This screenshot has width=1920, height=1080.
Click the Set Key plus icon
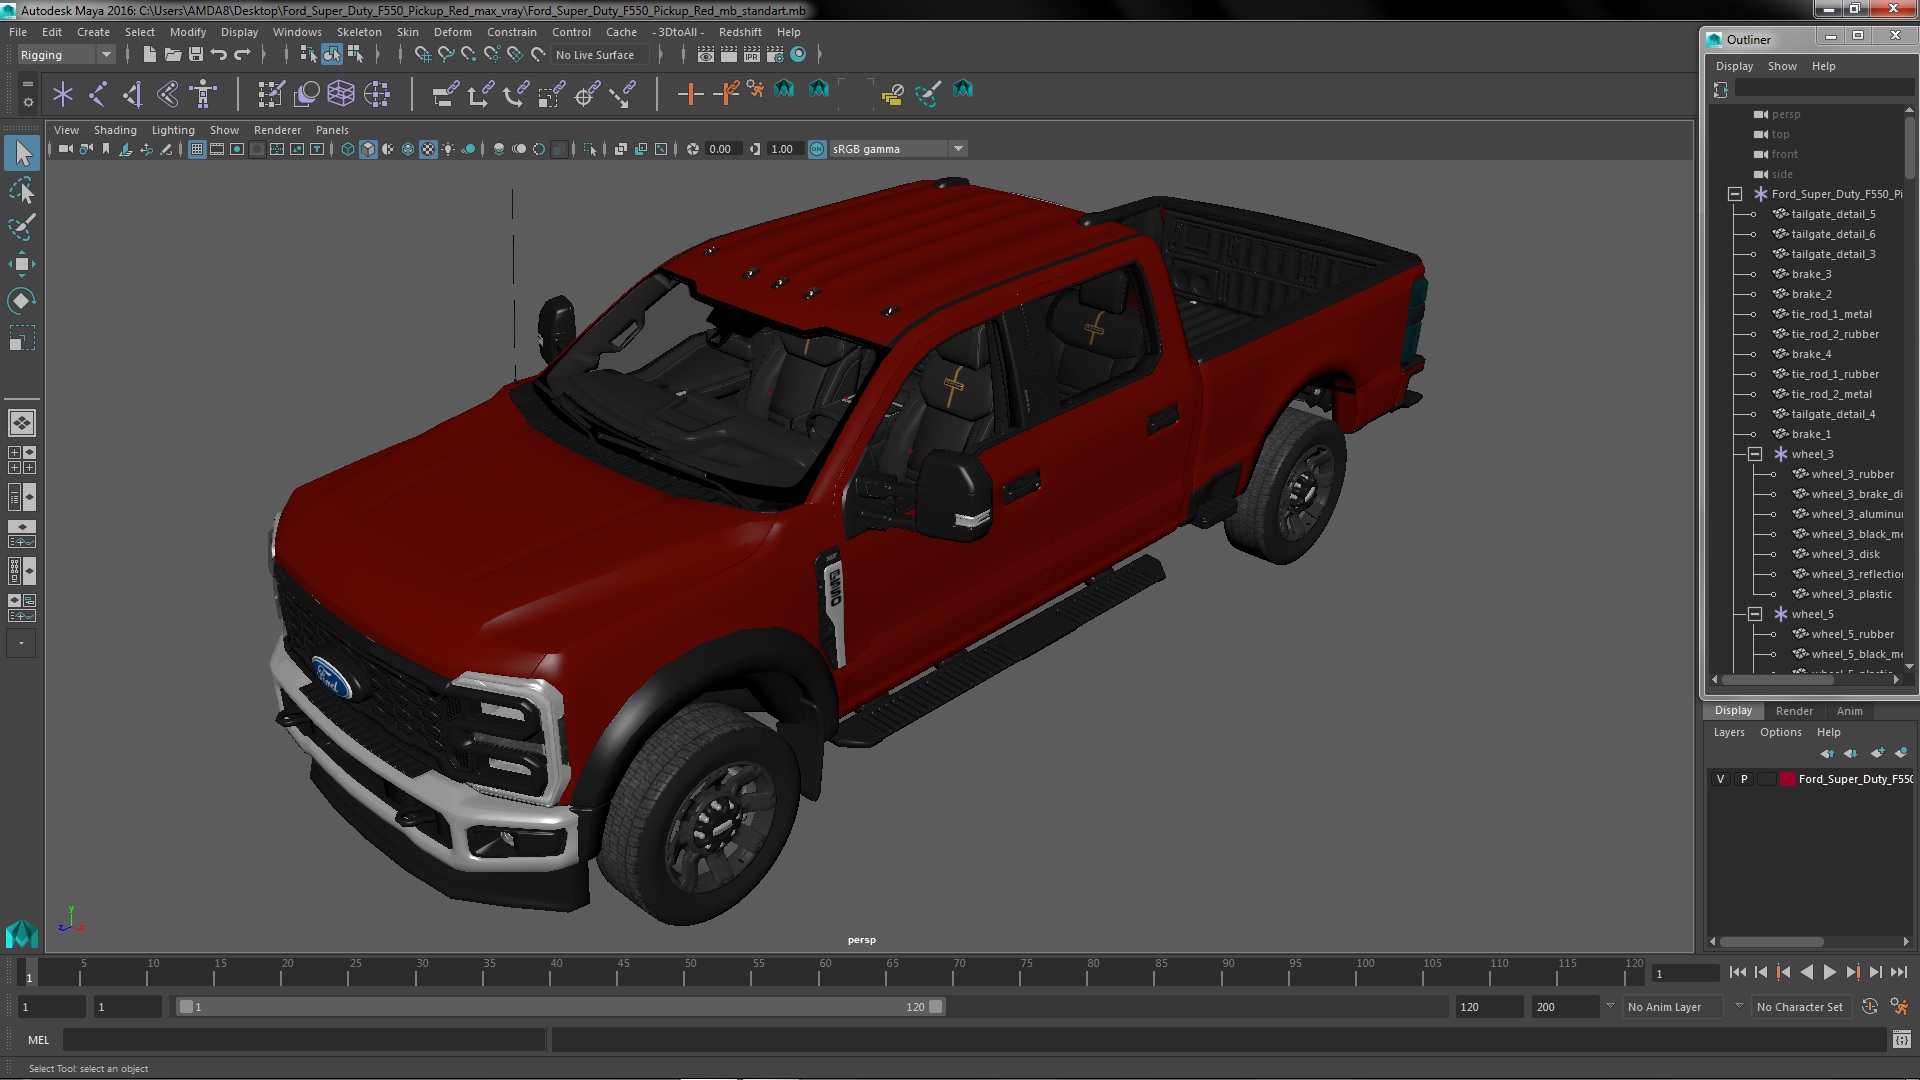pos(690,94)
